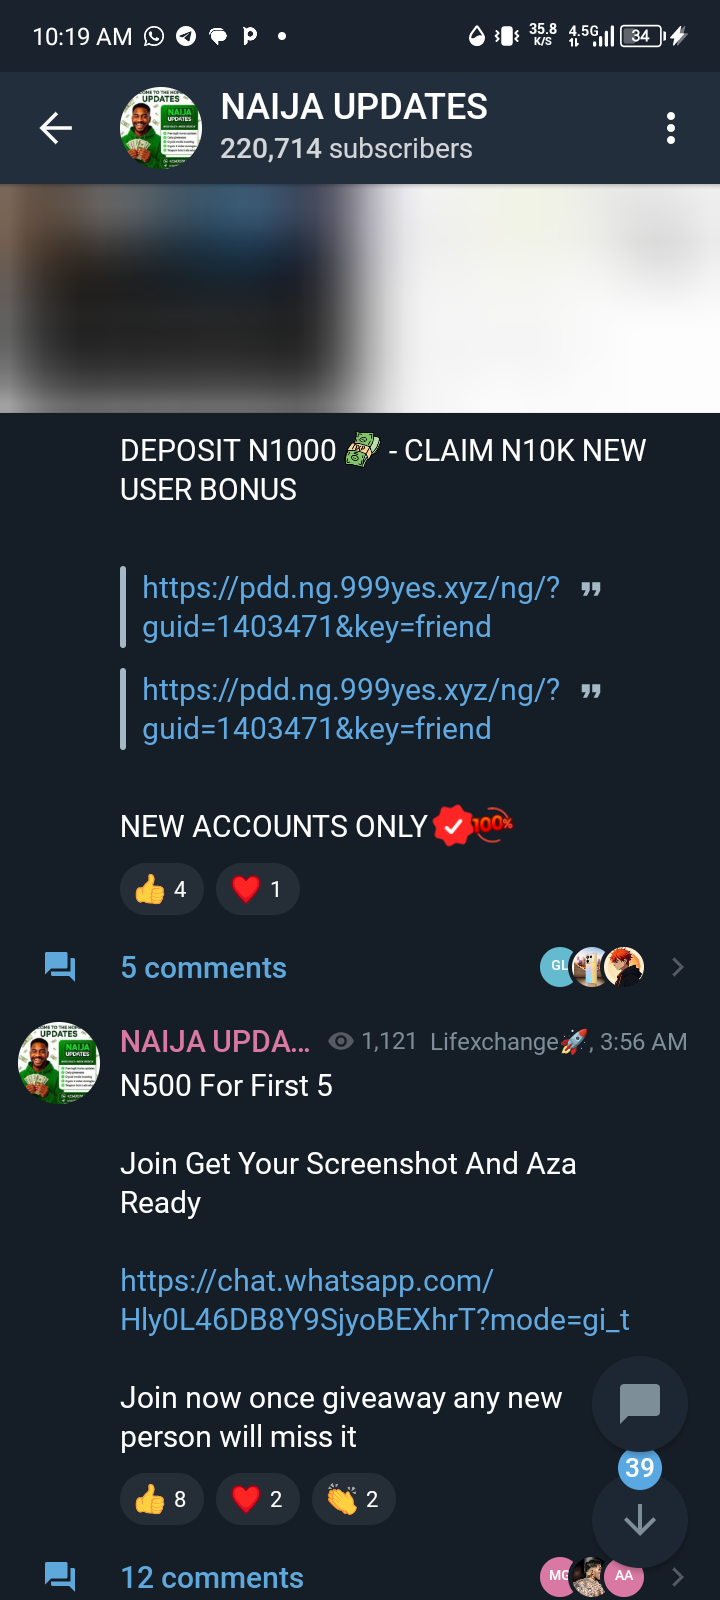720x1600 pixels.
Task: Tap the floating chat bubble button
Action: (639, 1403)
